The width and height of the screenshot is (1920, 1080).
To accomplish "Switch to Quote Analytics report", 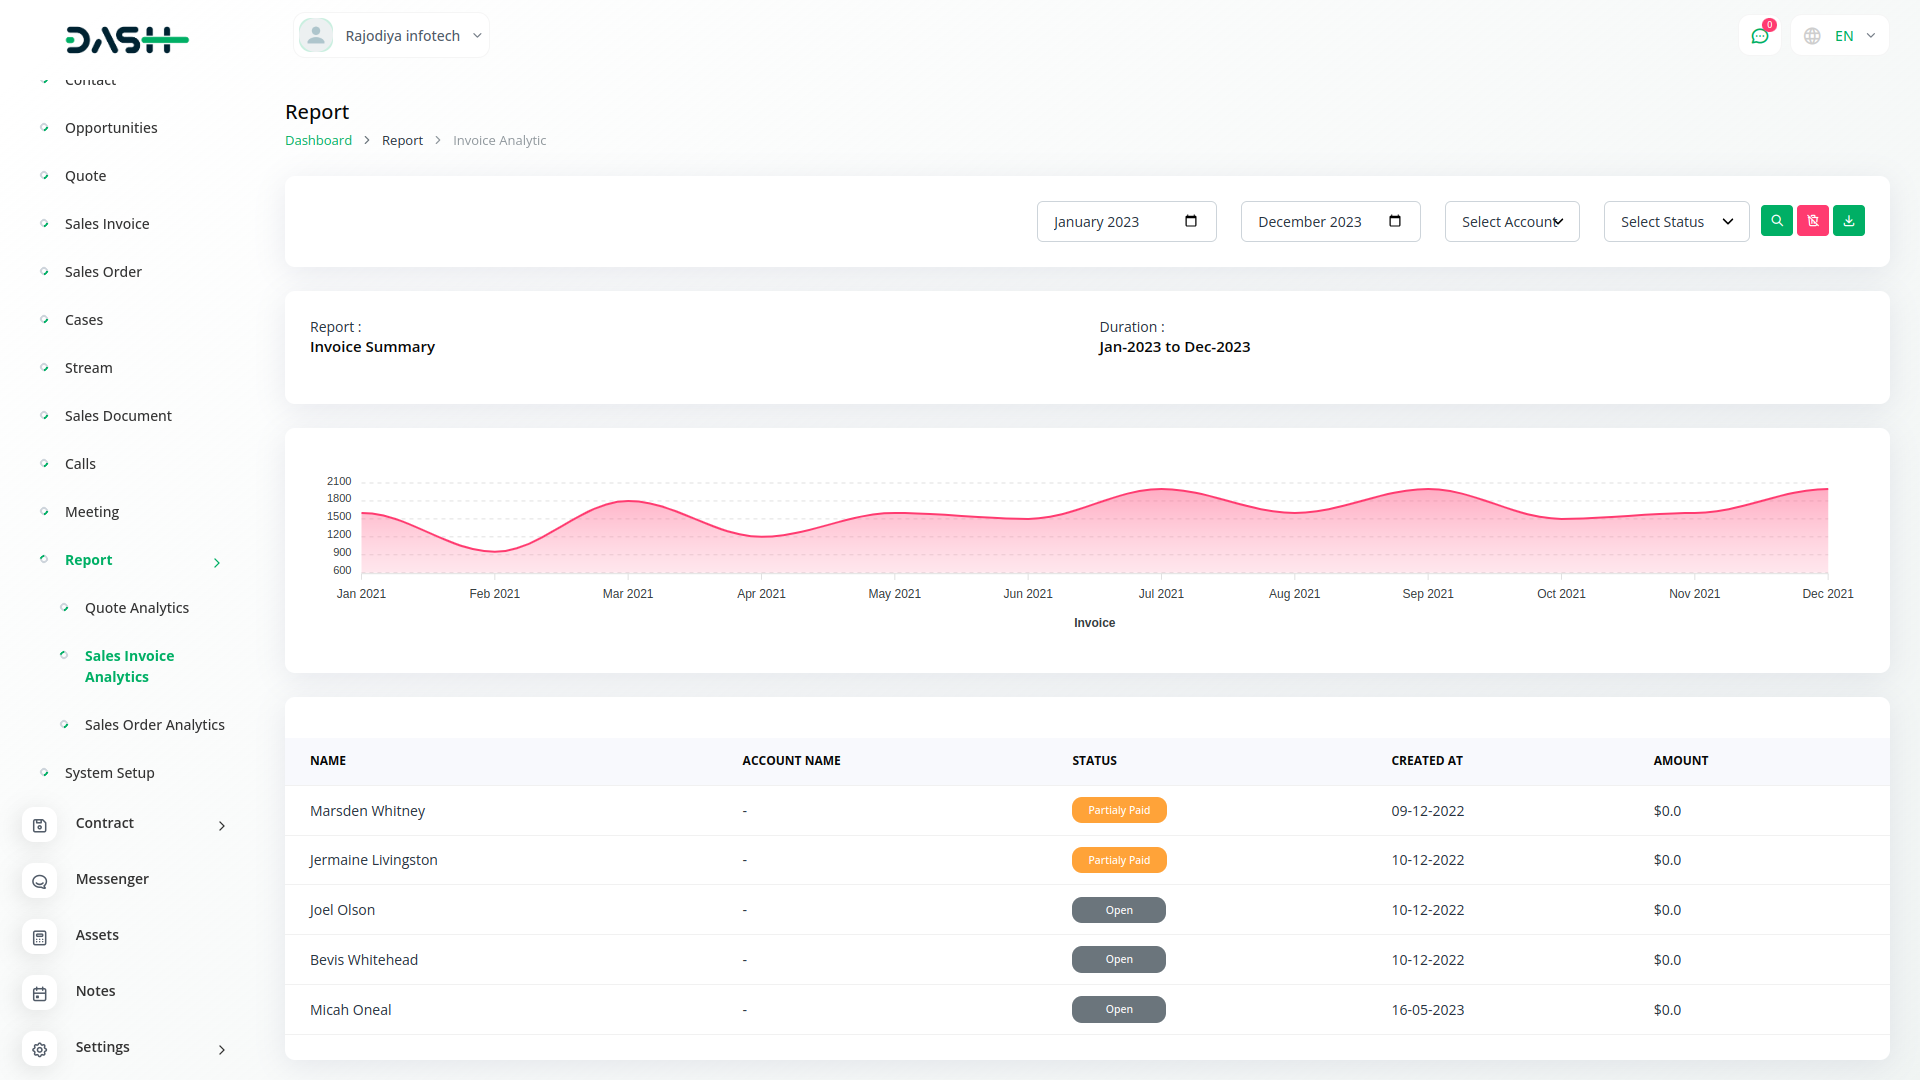I will click(137, 607).
